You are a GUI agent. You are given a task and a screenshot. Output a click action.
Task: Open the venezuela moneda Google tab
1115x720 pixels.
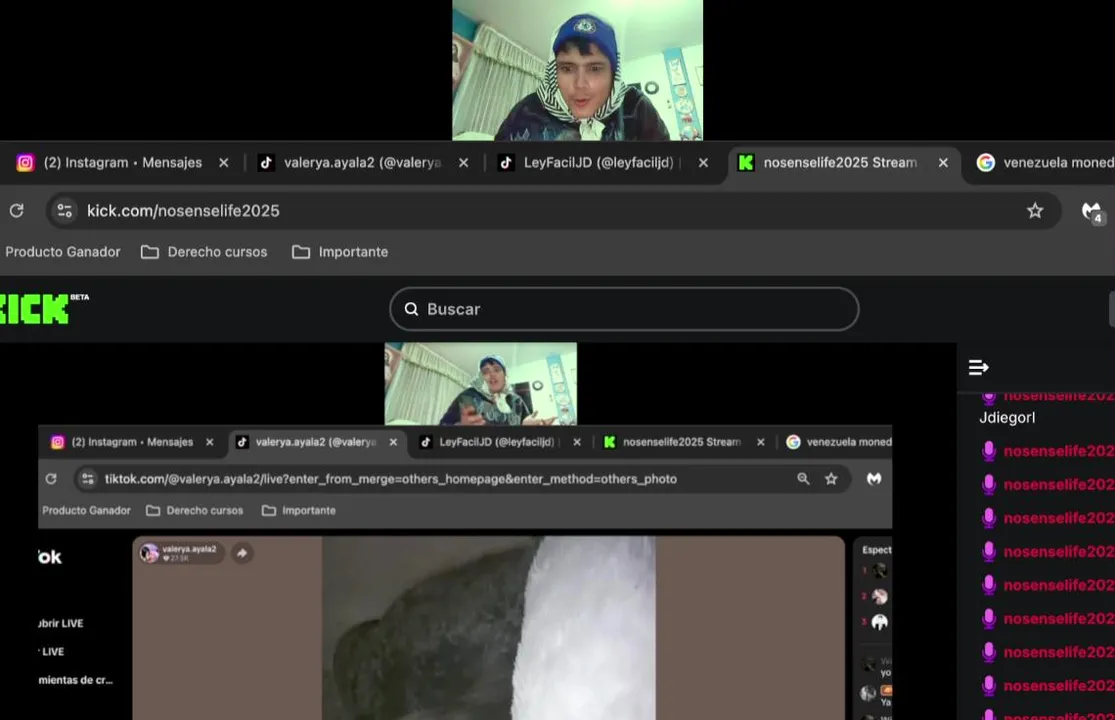coord(1042,163)
